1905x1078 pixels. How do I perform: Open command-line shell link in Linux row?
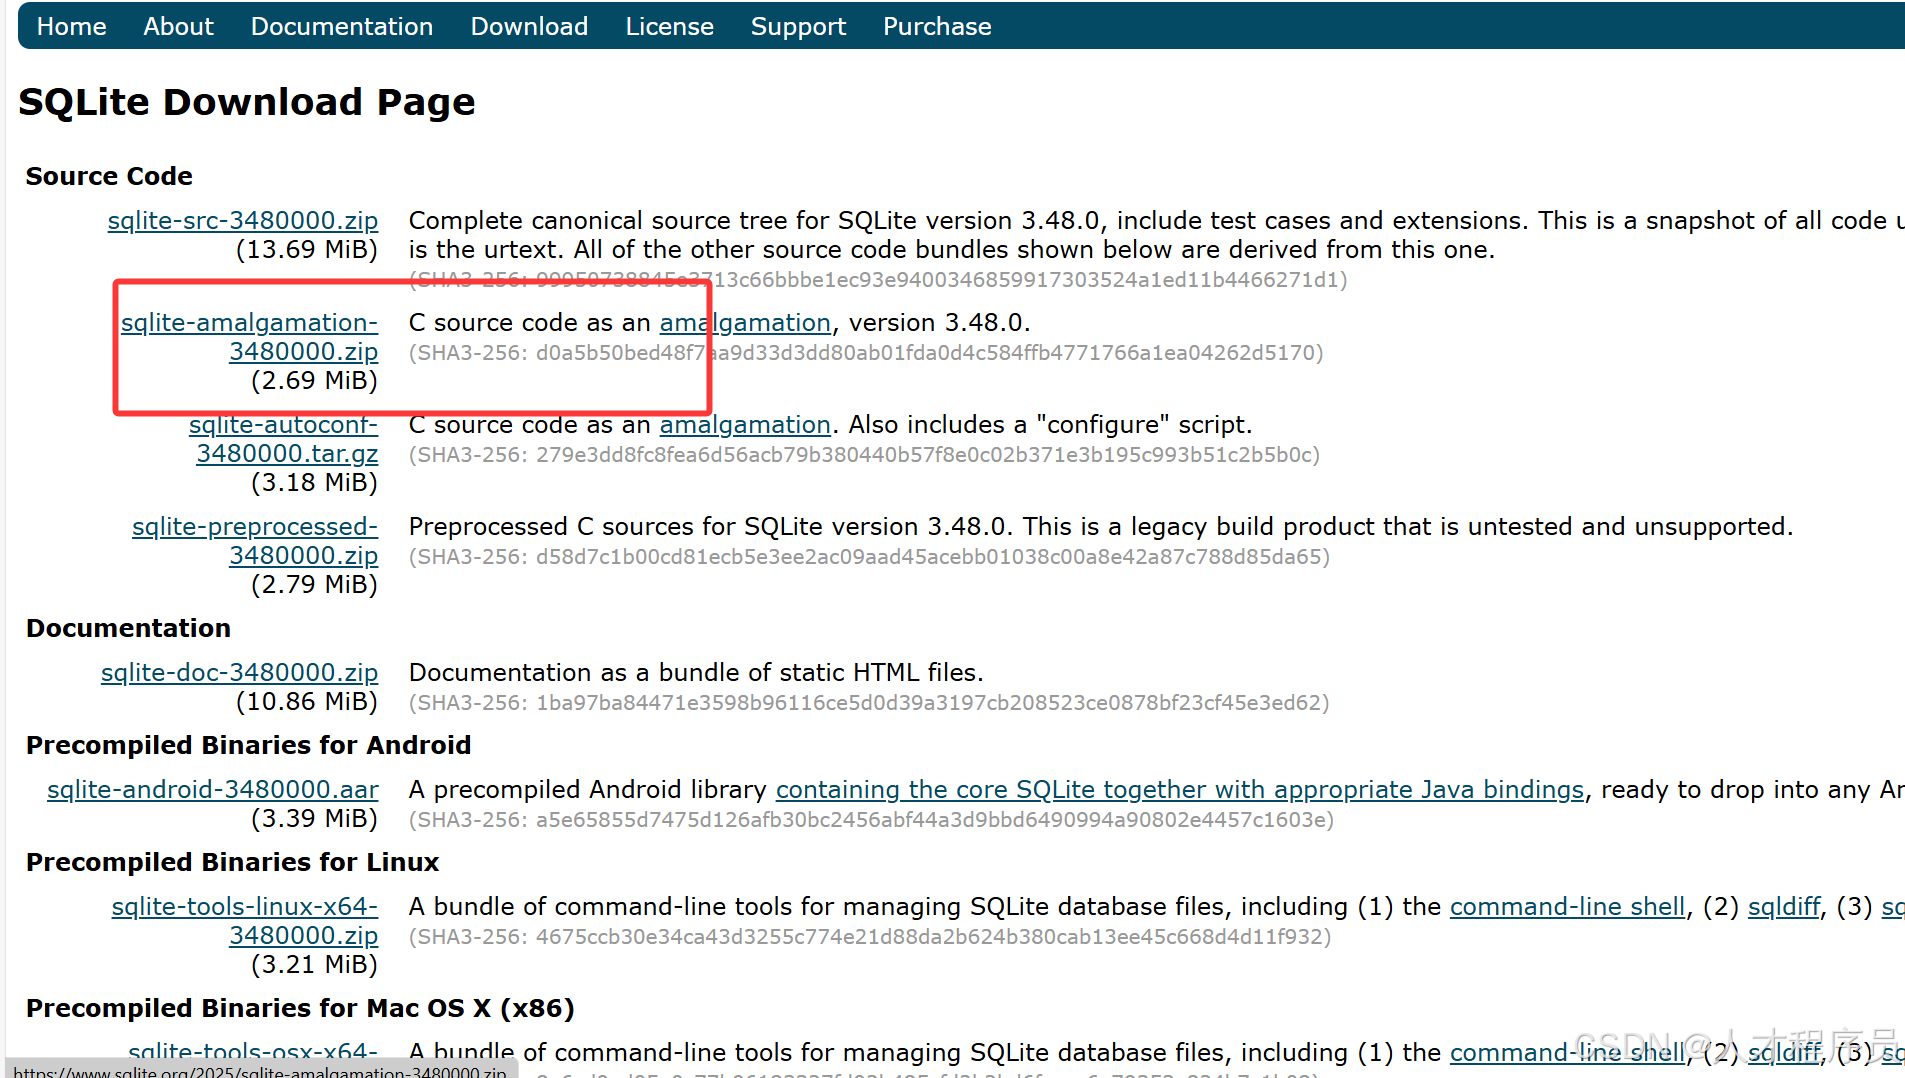point(1567,907)
